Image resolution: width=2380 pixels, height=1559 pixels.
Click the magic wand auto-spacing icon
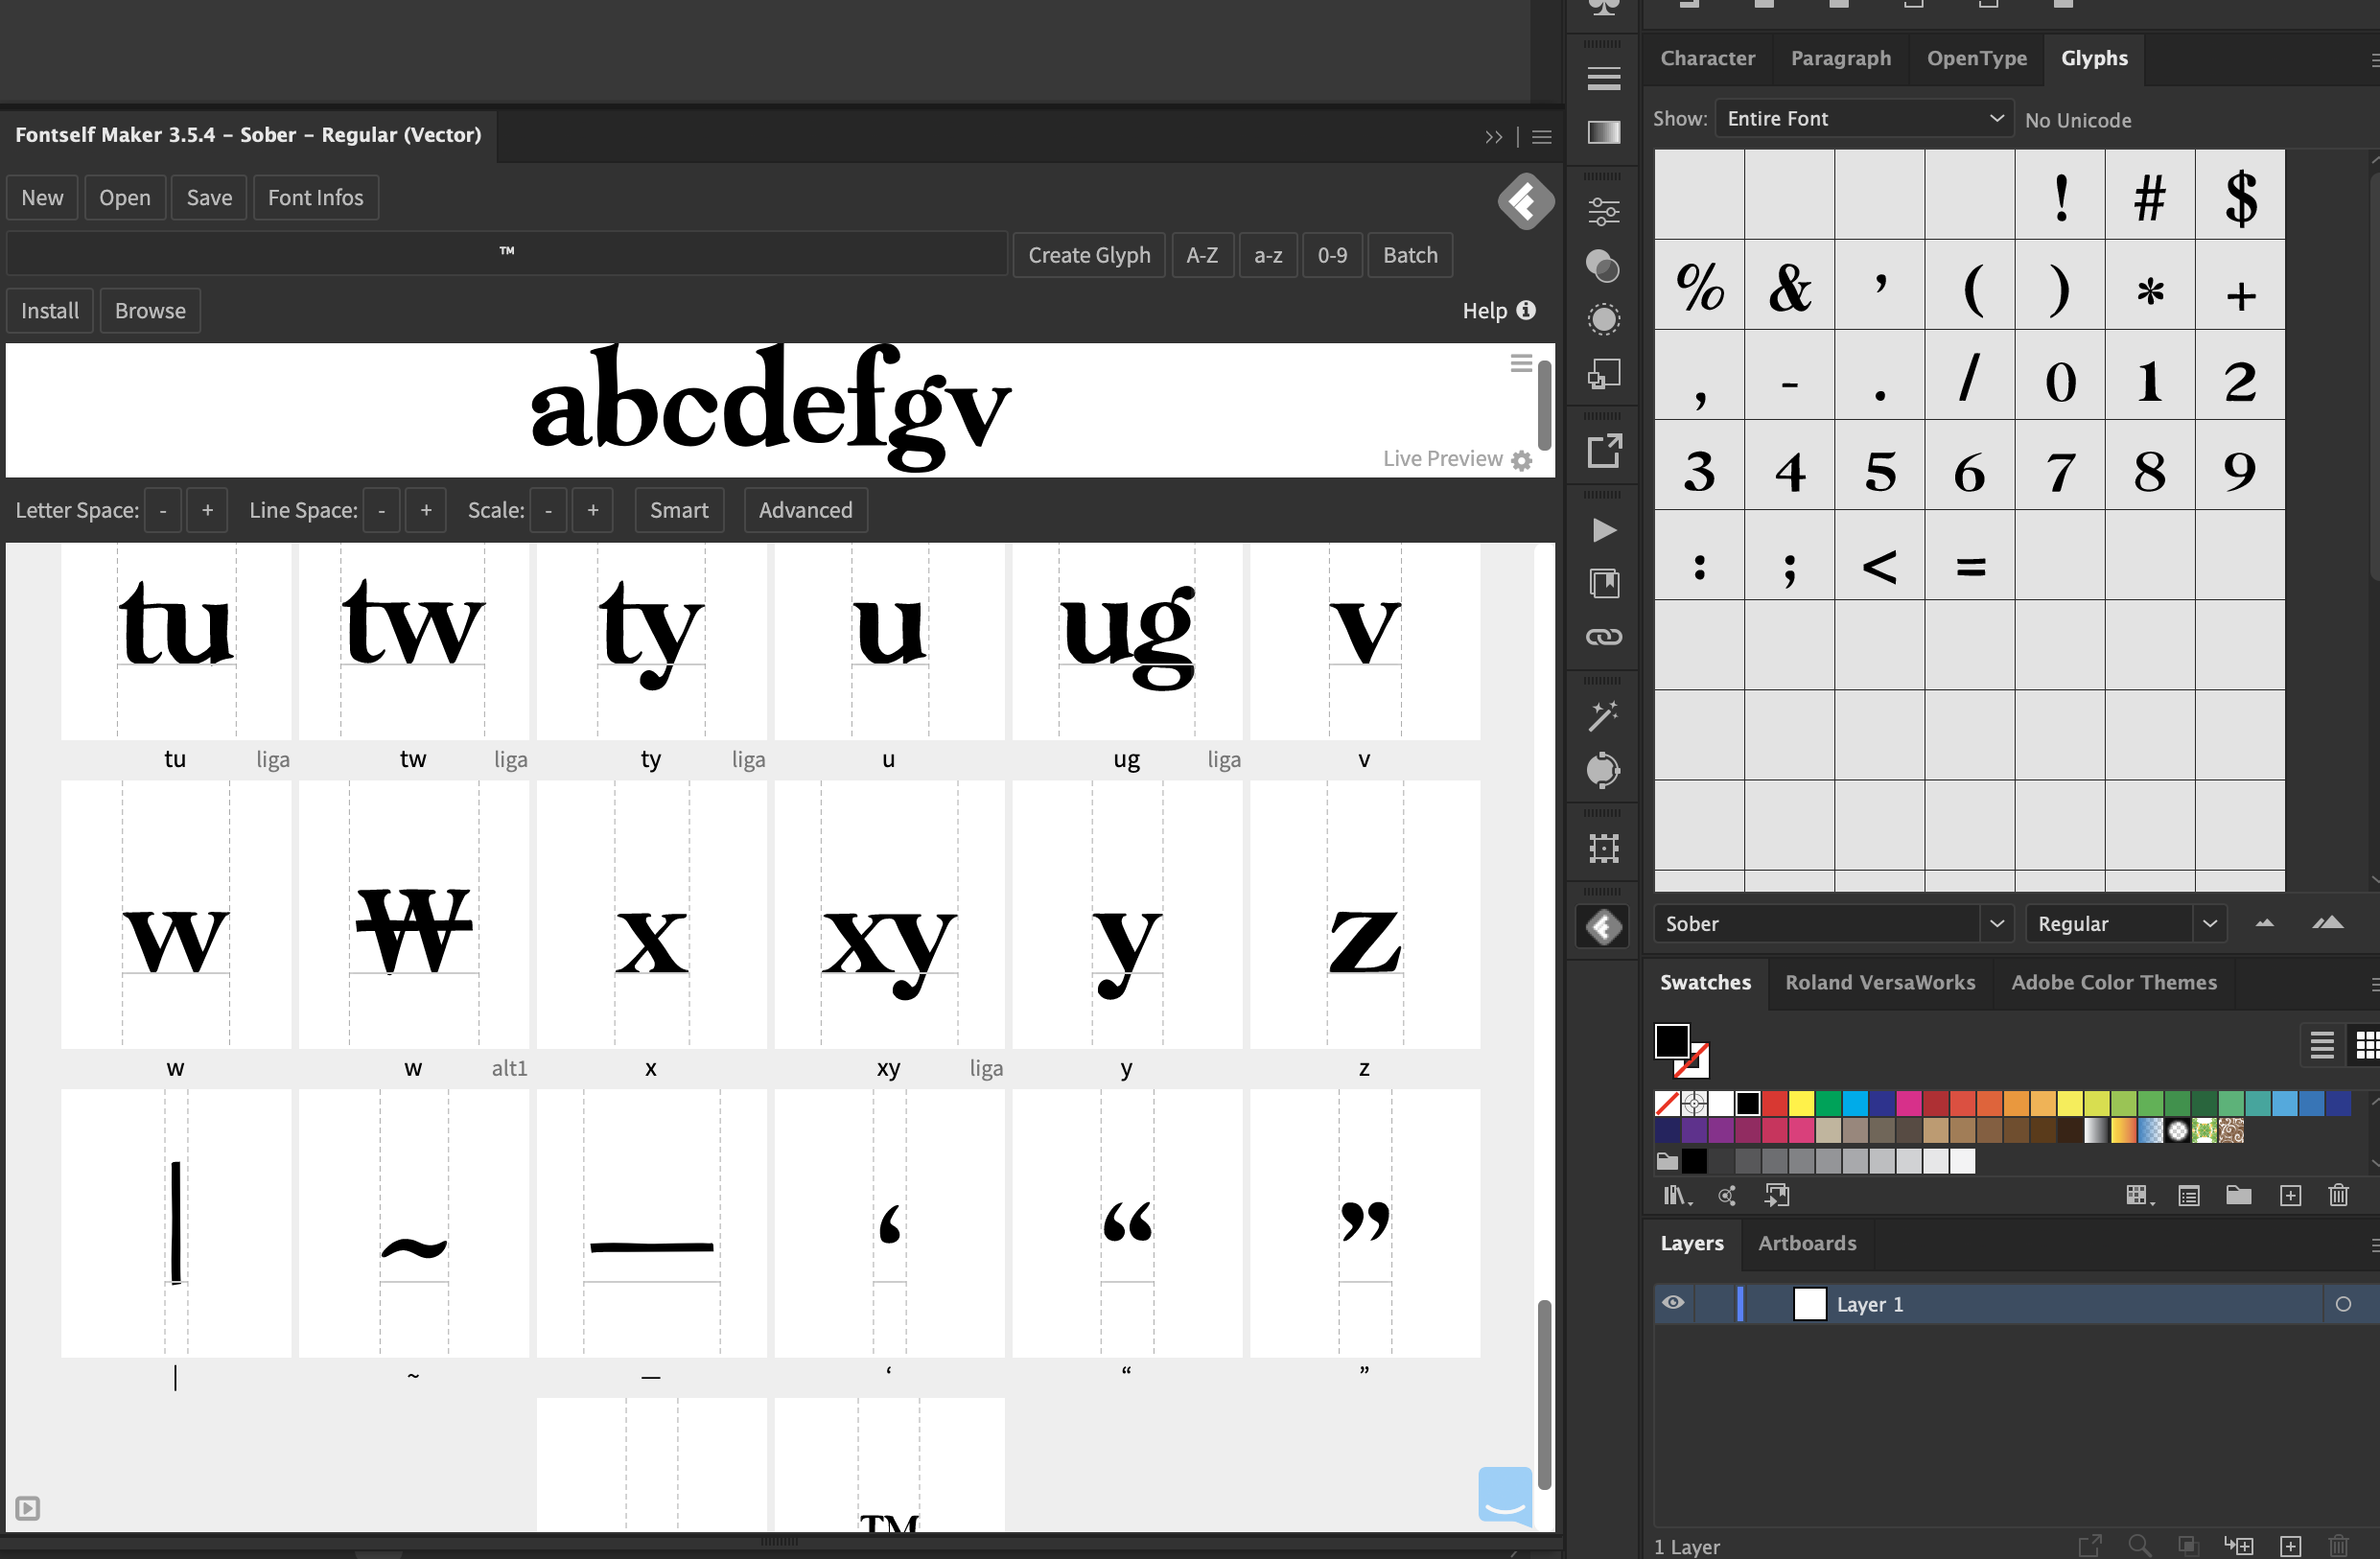coord(1602,713)
